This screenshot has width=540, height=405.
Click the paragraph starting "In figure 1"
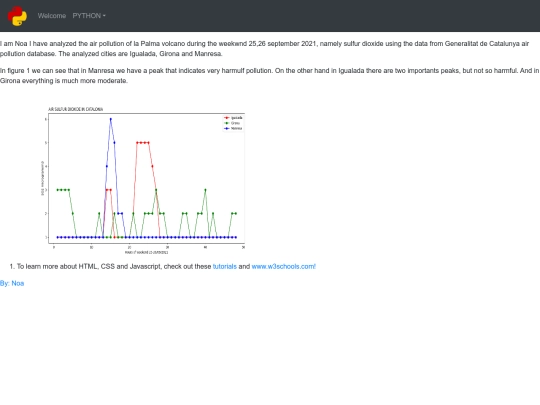(x=269, y=75)
